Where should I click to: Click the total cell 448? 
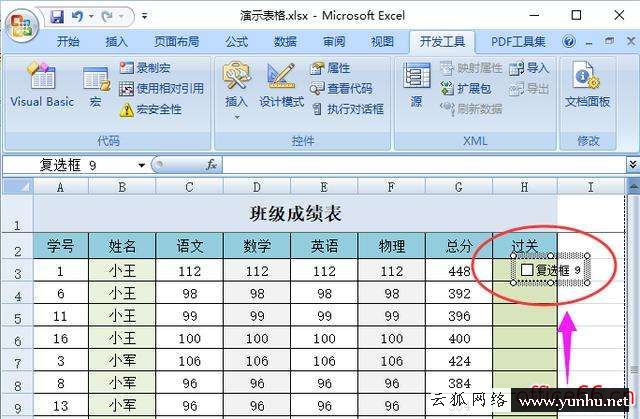[x=459, y=270]
